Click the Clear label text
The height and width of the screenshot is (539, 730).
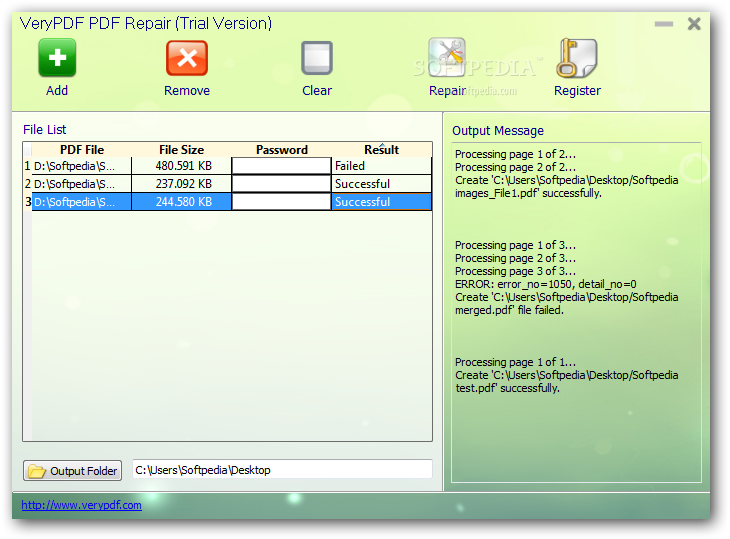(317, 90)
